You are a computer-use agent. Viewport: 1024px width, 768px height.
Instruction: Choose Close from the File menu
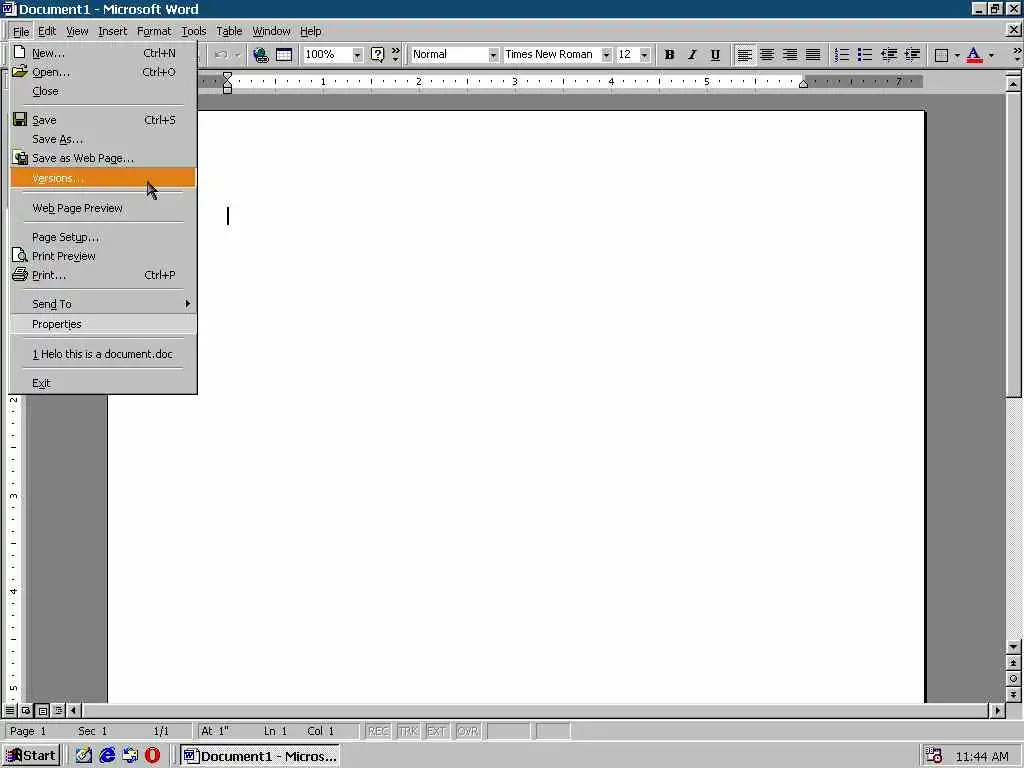103,91
